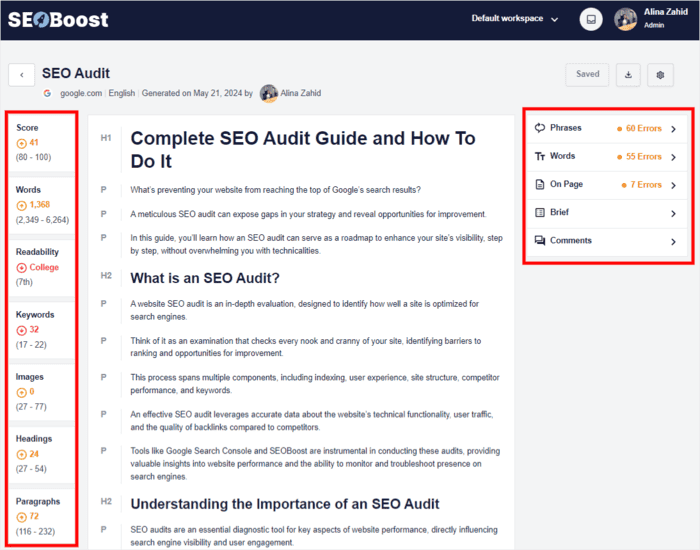
Task: Click Alina Zahid's header profile avatar
Action: [x=625, y=19]
